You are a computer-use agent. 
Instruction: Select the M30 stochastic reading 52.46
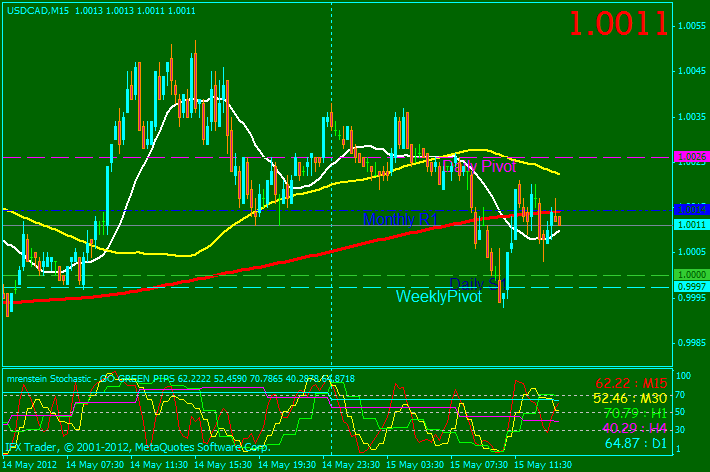(x=630, y=397)
